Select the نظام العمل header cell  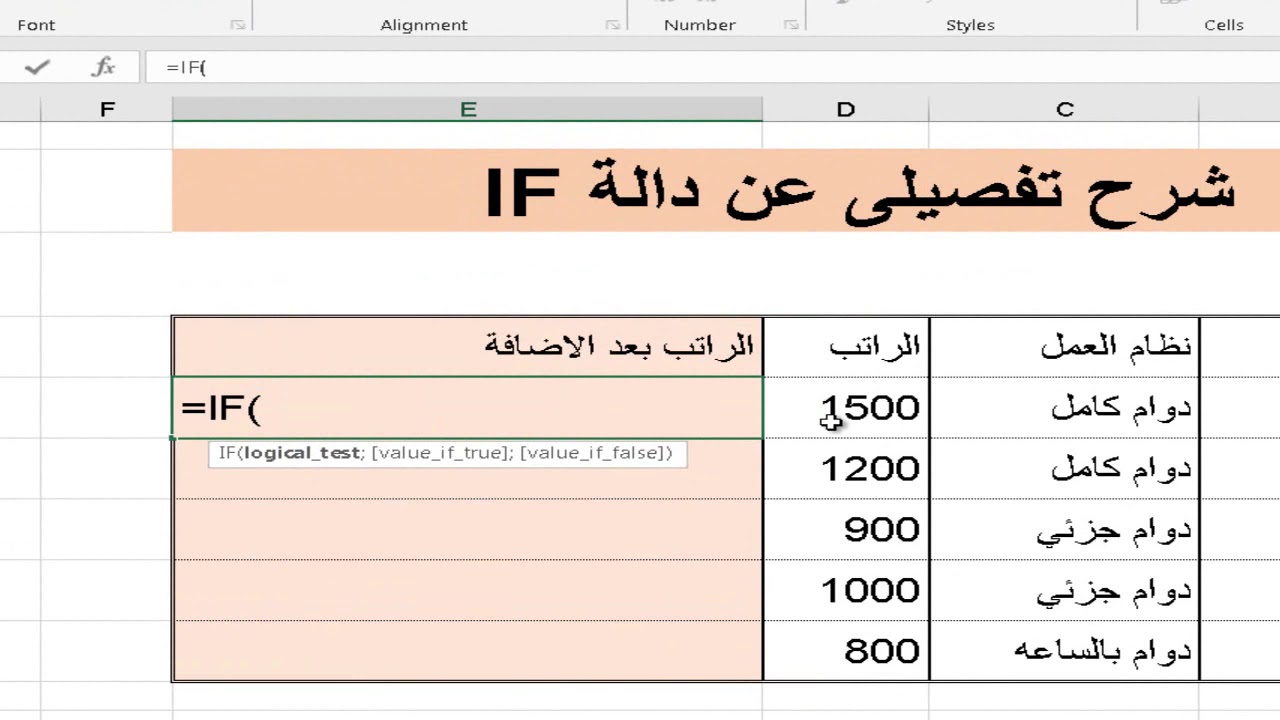click(1064, 347)
